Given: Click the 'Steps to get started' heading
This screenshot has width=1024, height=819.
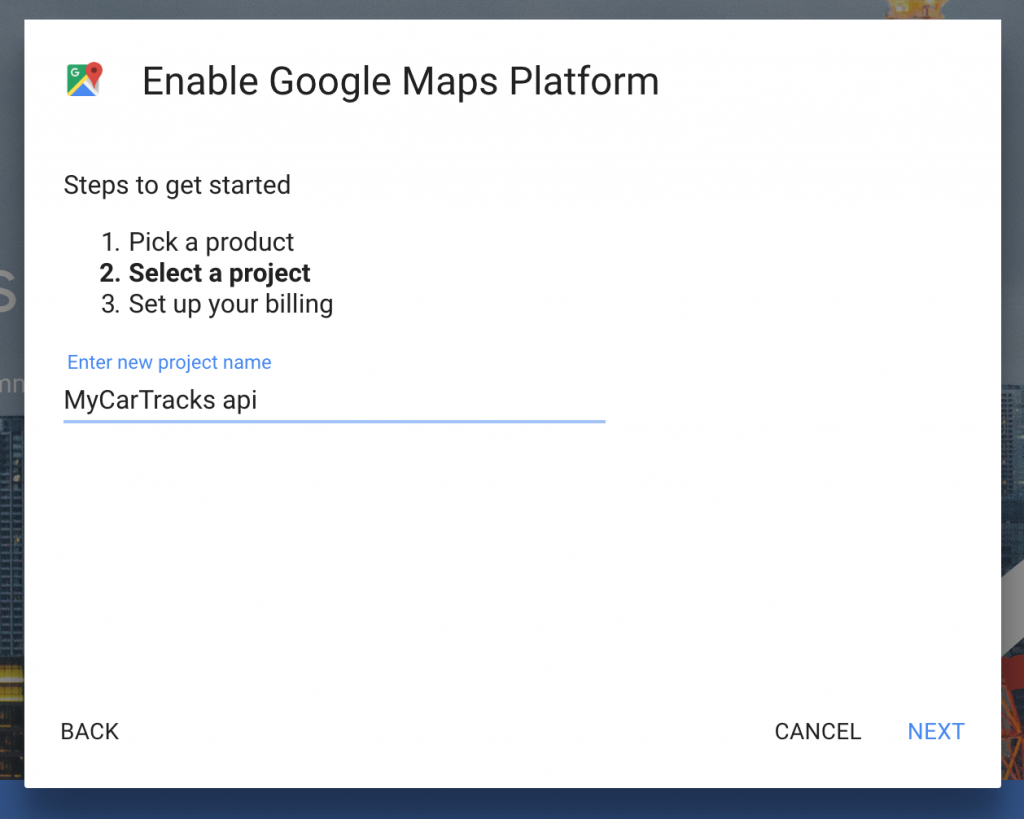Looking at the screenshot, I should (x=177, y=185).
